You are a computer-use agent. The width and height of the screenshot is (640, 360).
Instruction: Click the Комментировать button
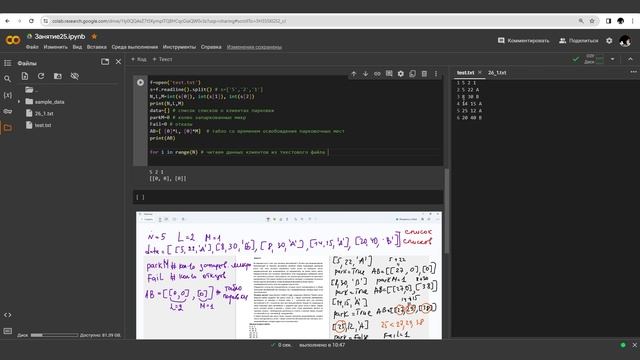[524, 40]
